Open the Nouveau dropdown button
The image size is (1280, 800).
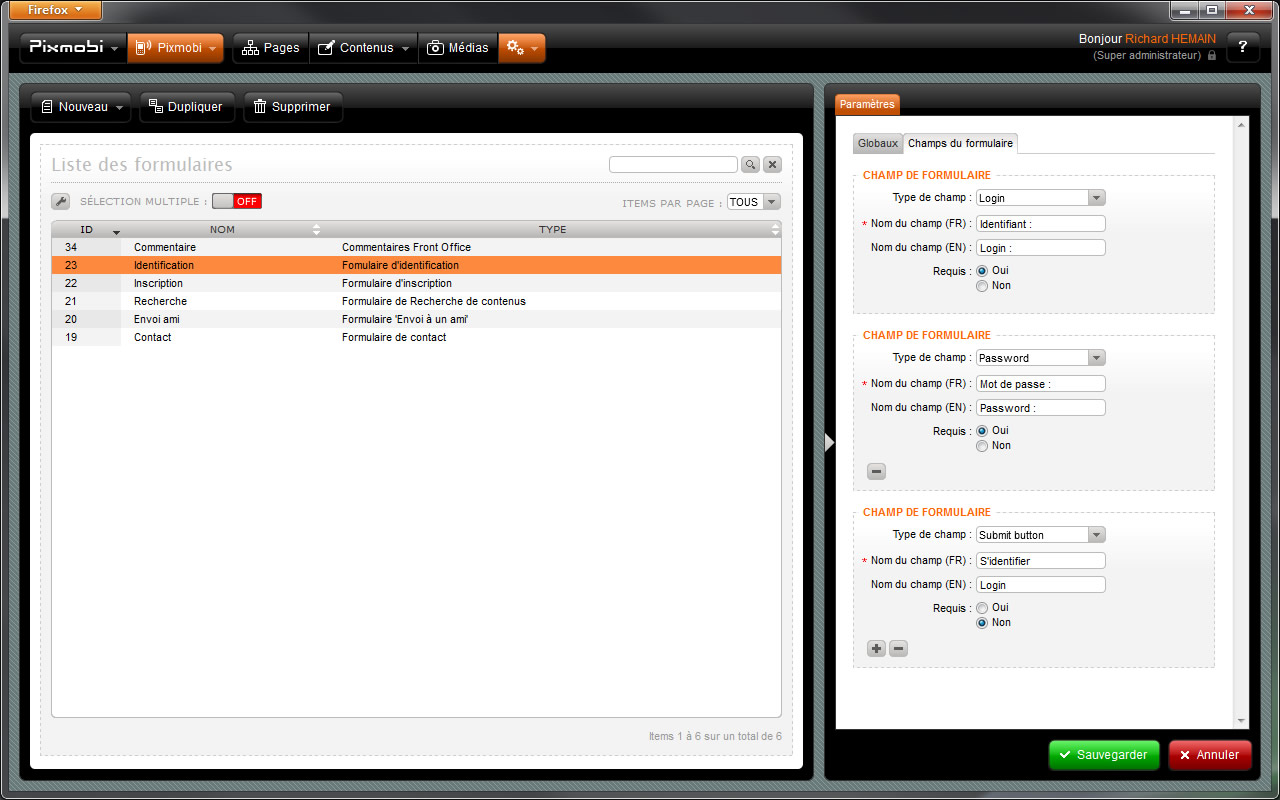click(x=82, y=107)
